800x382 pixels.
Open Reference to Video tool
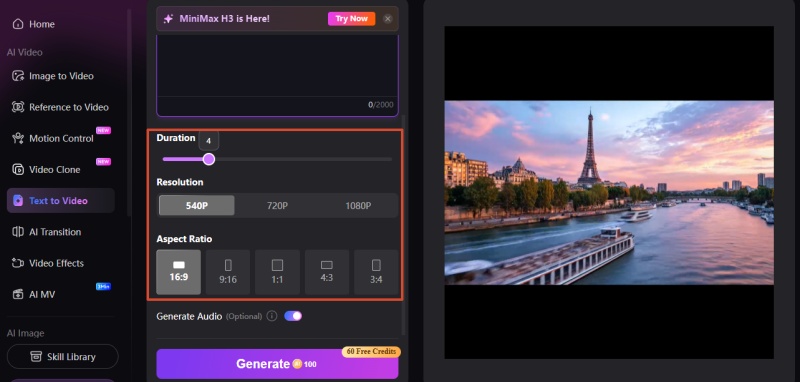click(x=60, y=107)
